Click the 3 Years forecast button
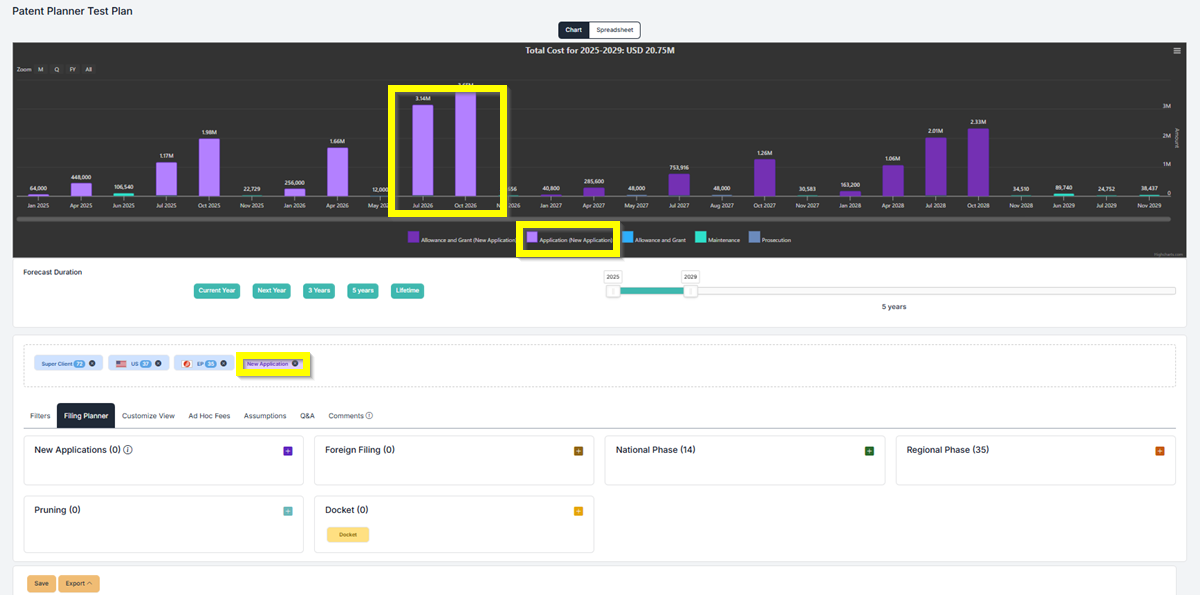The image size is (1200, 595). 319,291
